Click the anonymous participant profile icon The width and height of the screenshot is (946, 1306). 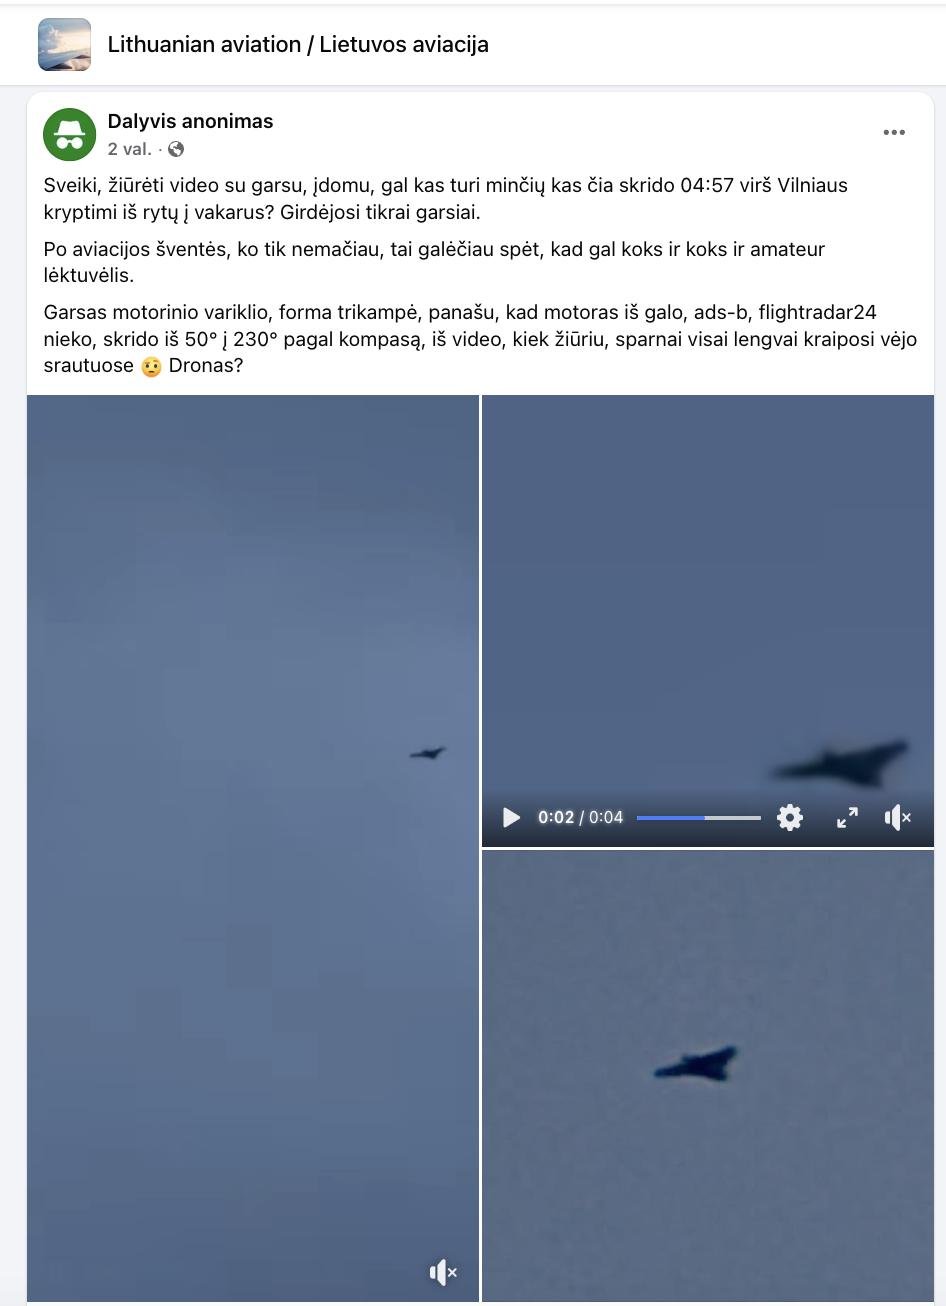tap(69, 134)
